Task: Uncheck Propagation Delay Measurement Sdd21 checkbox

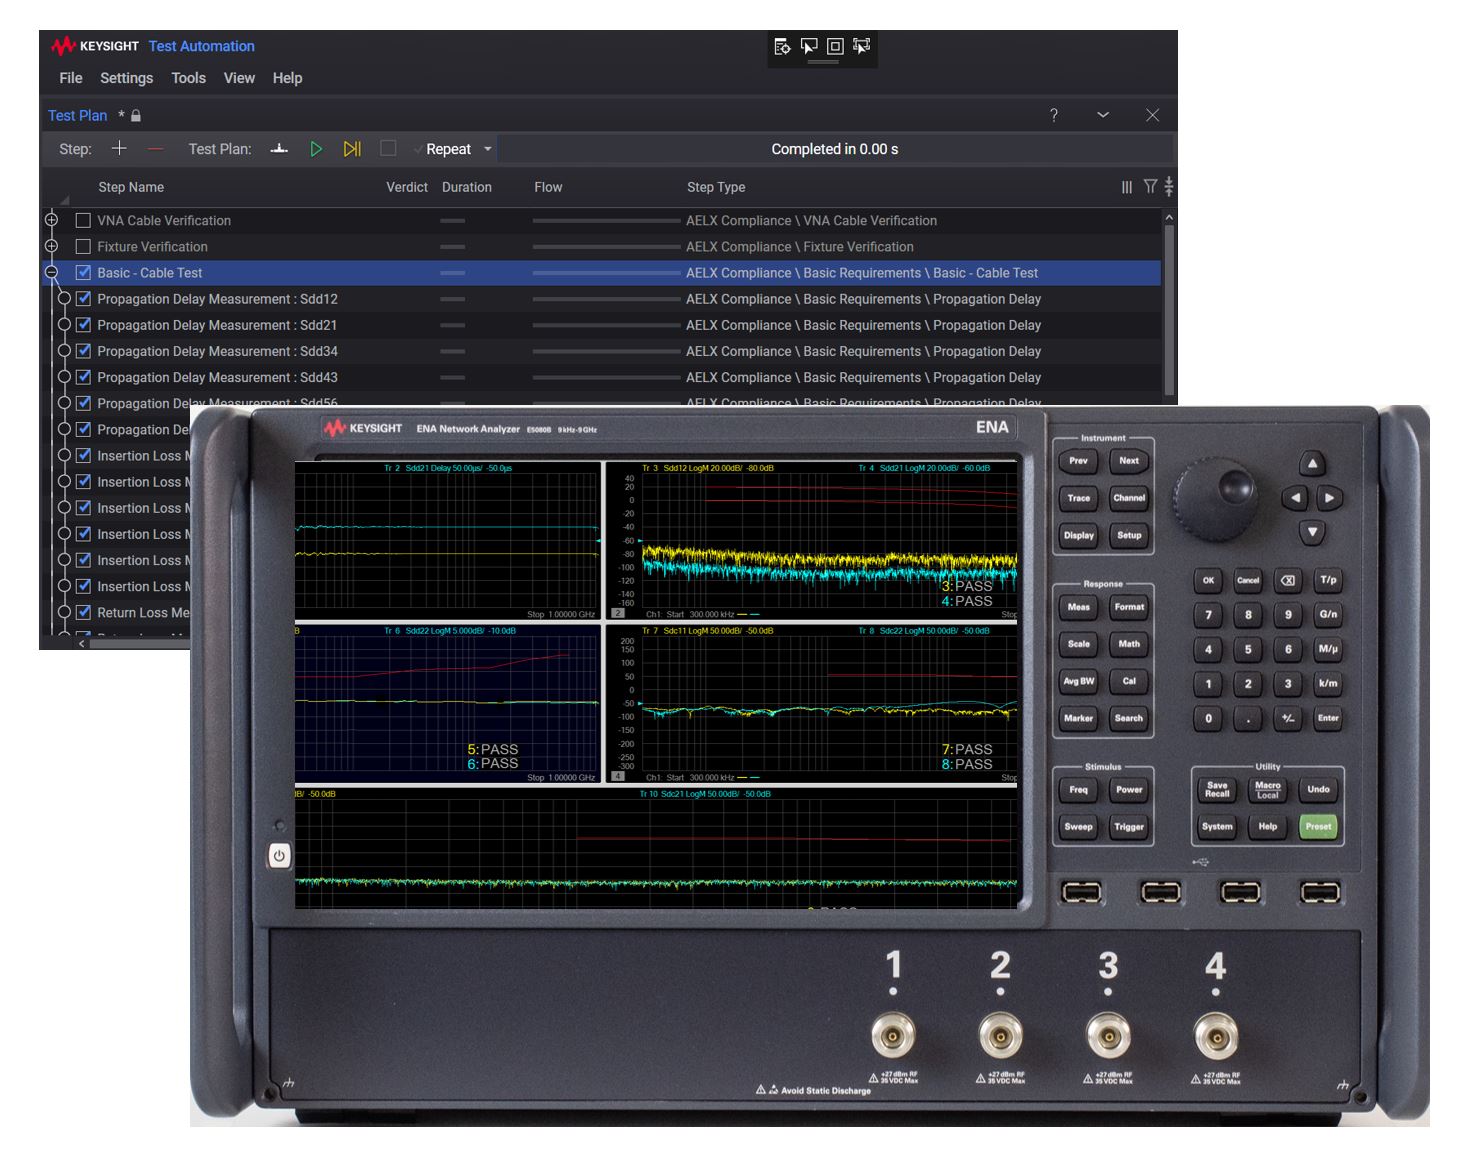Action: [84, 324]
